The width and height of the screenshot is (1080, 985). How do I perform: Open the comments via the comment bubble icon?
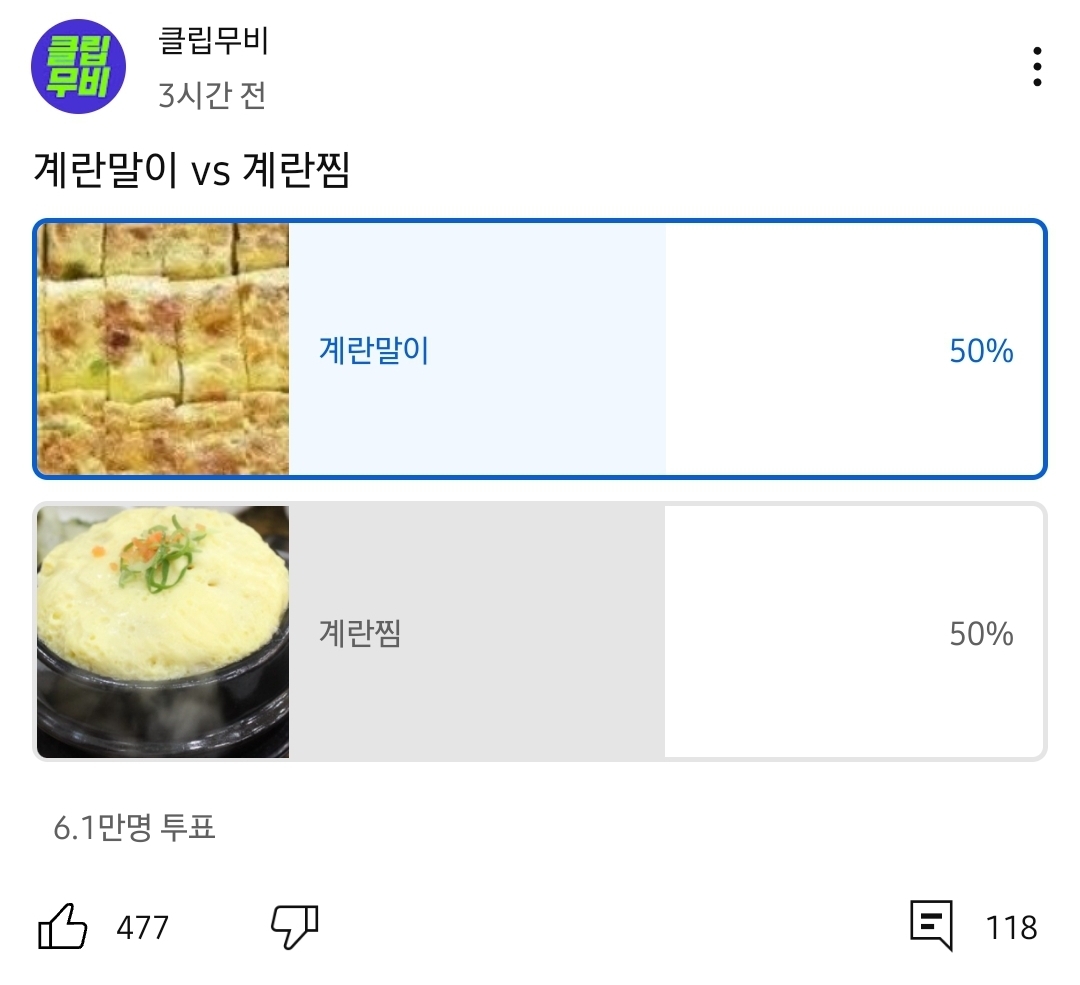point(931,927)
